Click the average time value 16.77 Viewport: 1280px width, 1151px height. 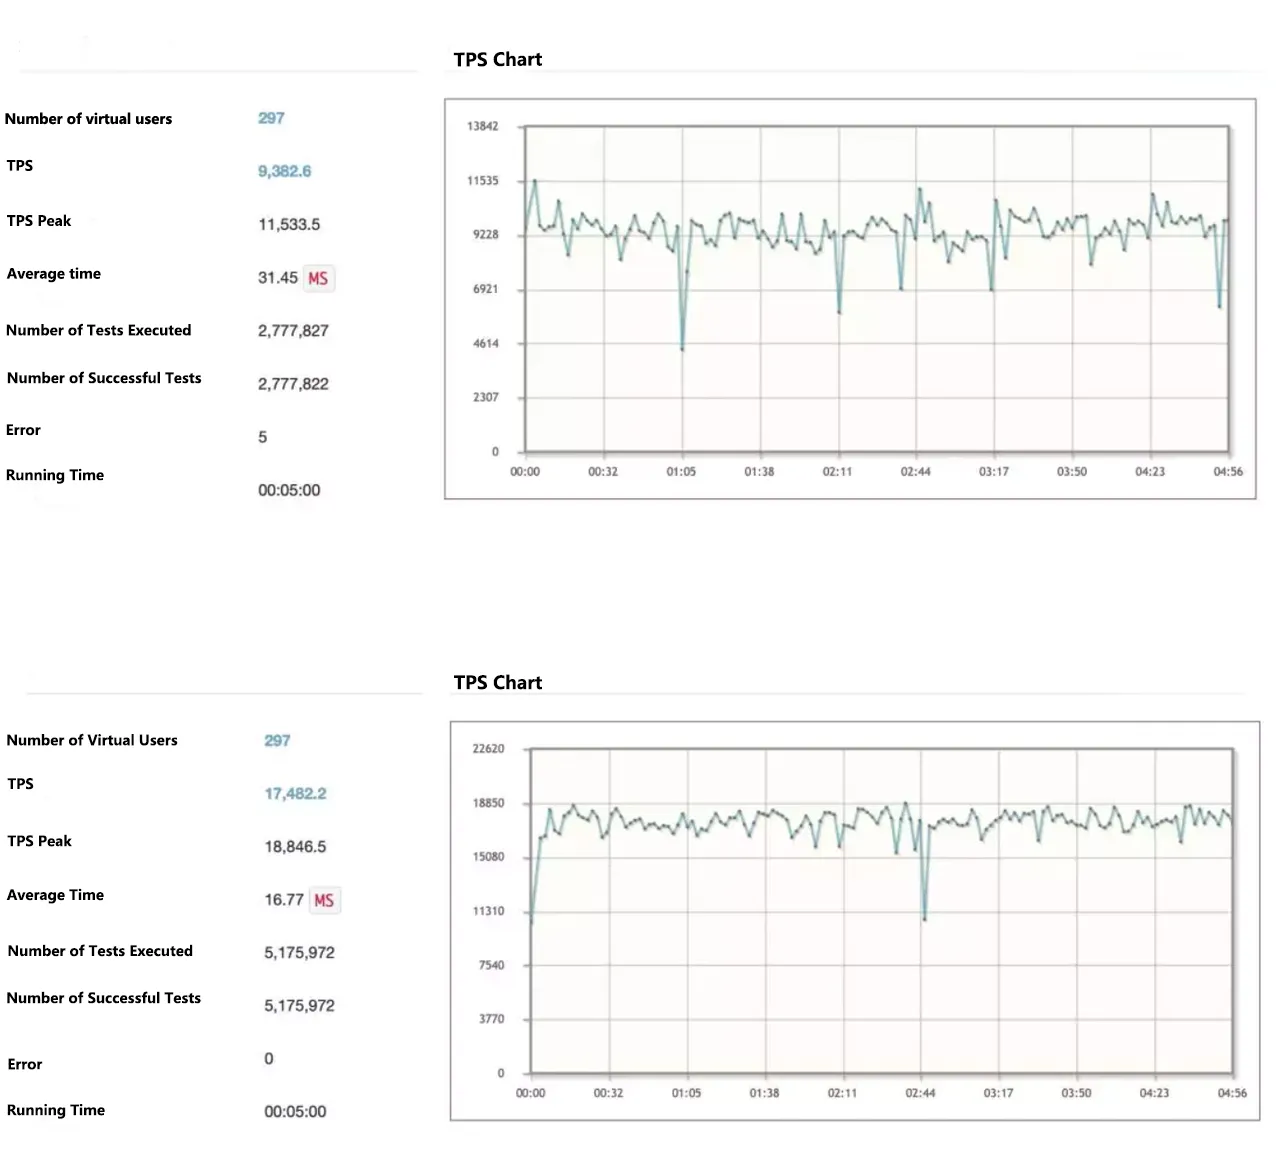(283, 899)
